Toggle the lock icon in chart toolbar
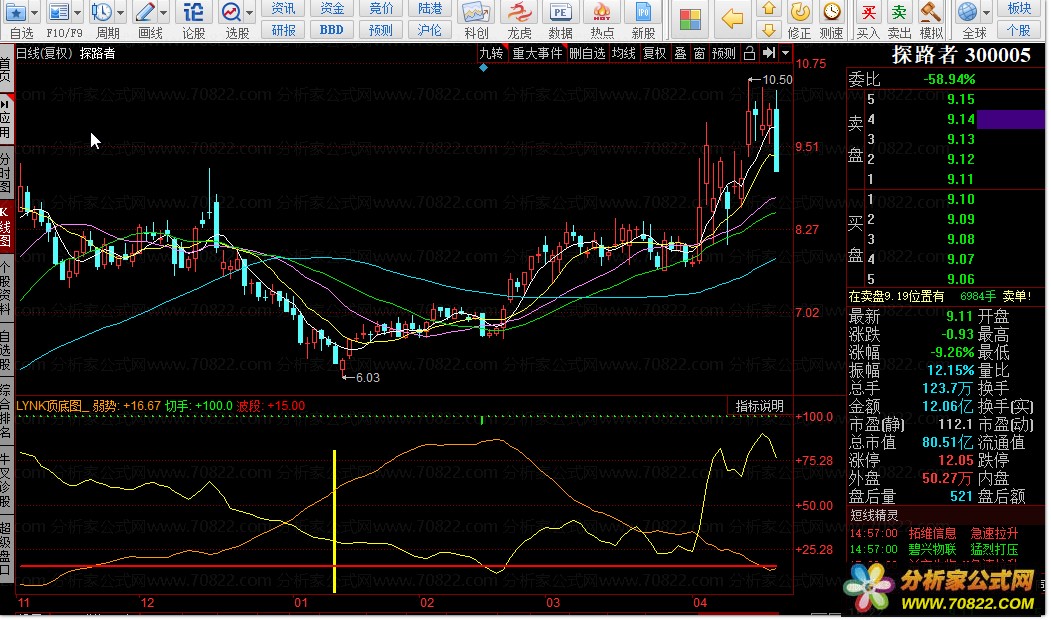1051x620 pixels. (x=749, y=53)
